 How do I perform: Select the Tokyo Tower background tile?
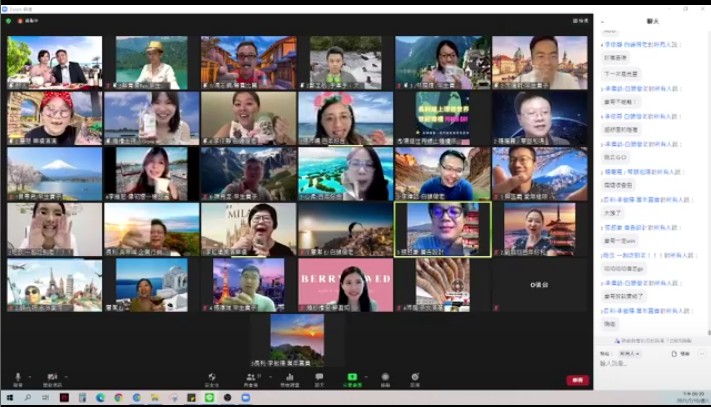tap(248, 285)
